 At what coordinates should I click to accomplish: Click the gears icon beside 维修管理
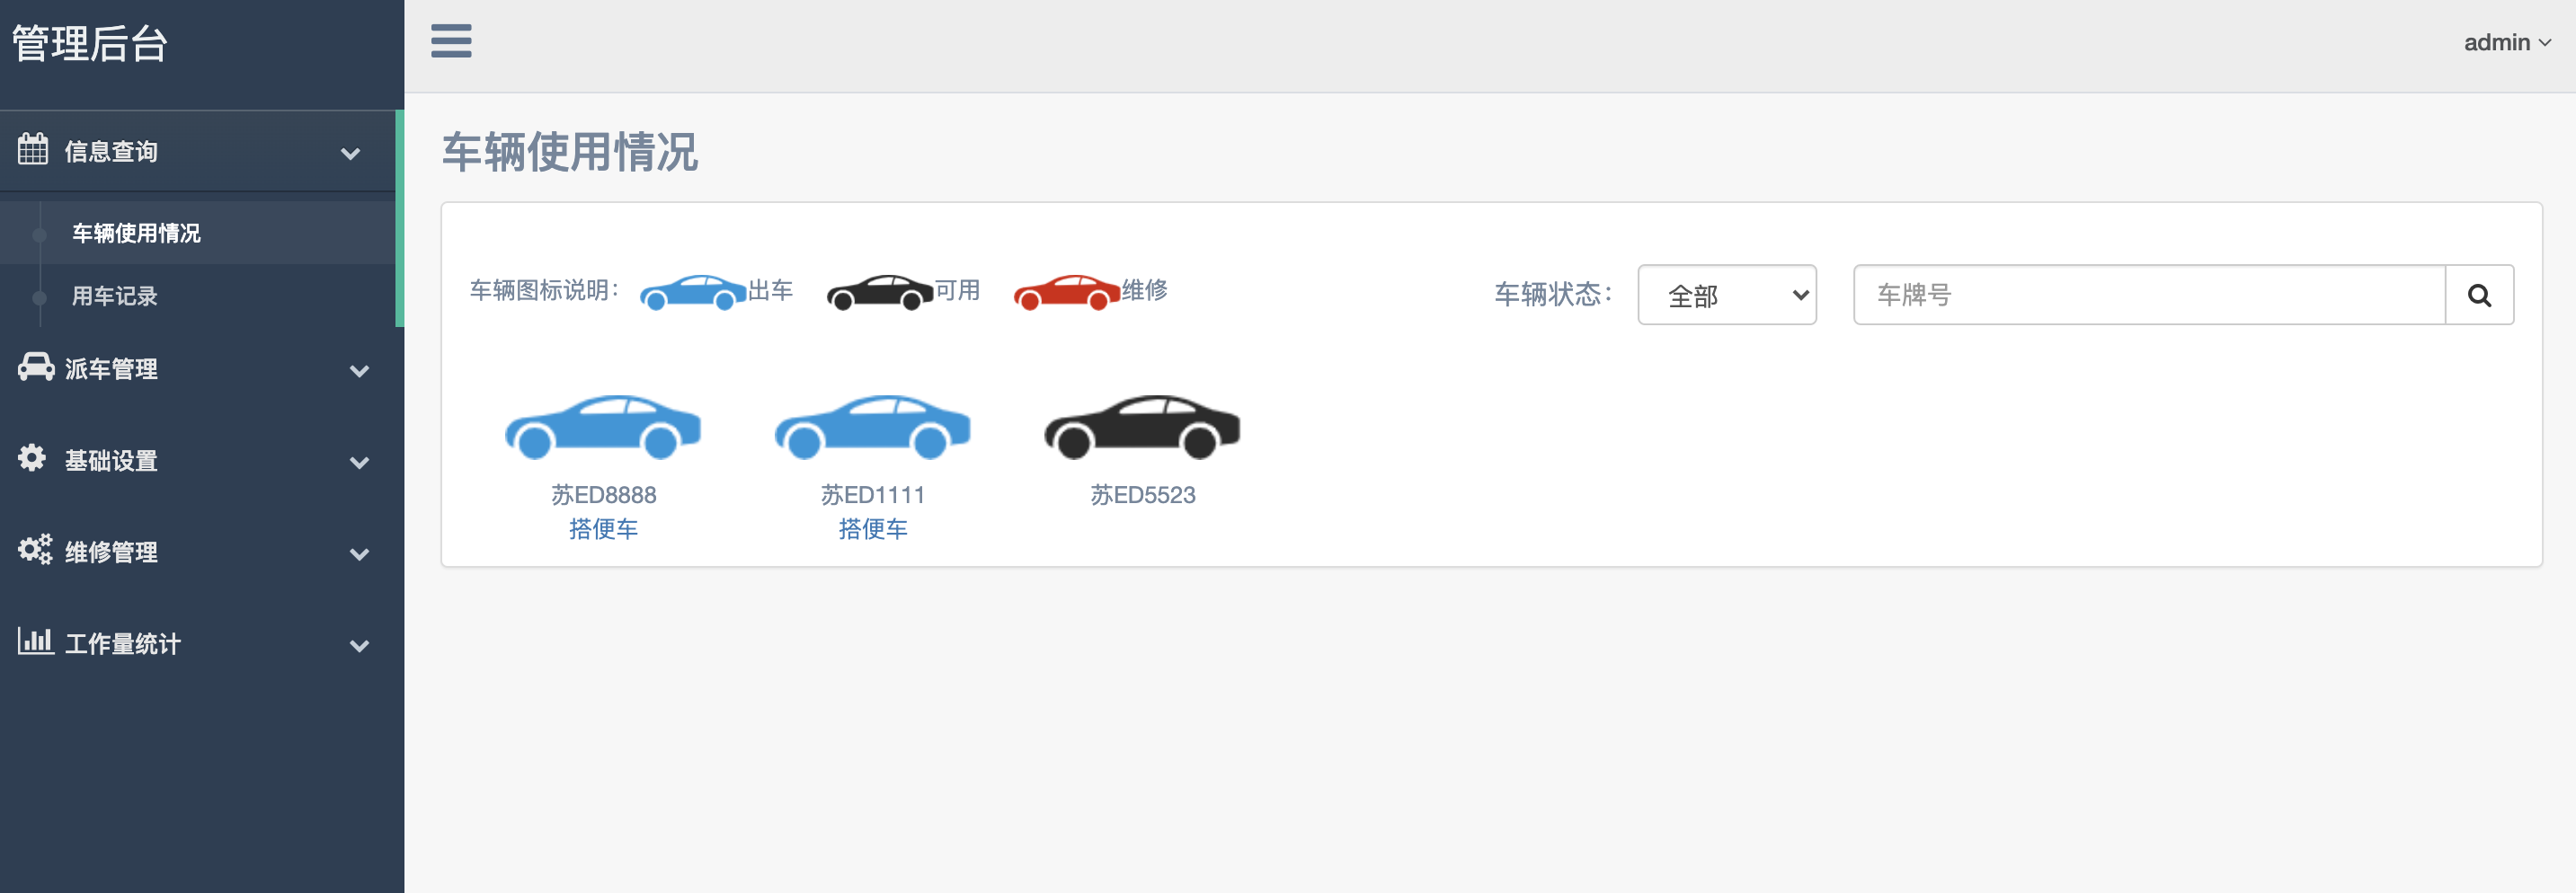pyautogui.click(x=35, y=550)
